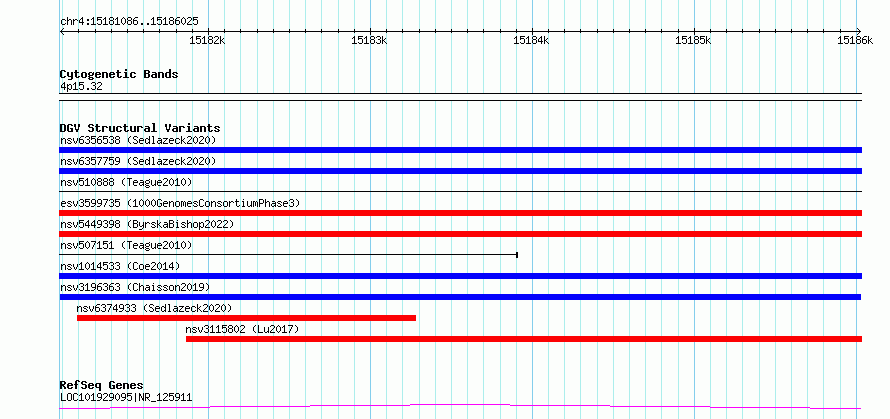
Task: Open gene label LOC101929095|NR_125911
Action: coord(126,397)
